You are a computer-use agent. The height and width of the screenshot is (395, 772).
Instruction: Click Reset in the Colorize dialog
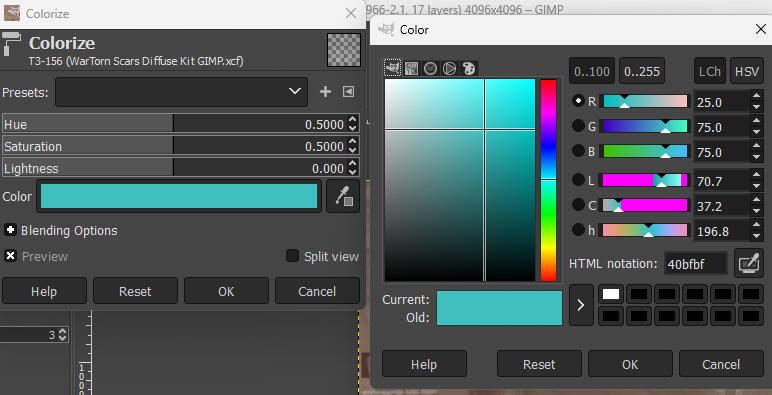[135, 291]
